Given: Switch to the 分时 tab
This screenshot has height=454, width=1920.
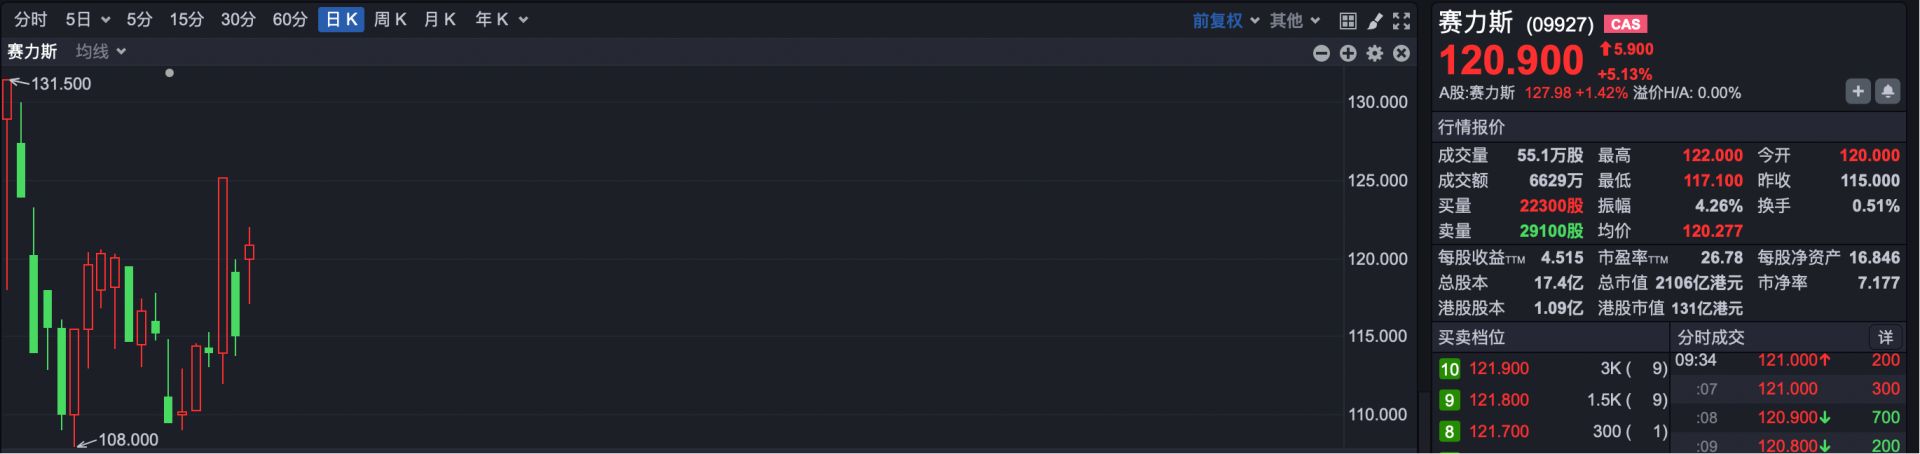Looking at the screenshot, I should pyautogui.click(x=30, y=20).
